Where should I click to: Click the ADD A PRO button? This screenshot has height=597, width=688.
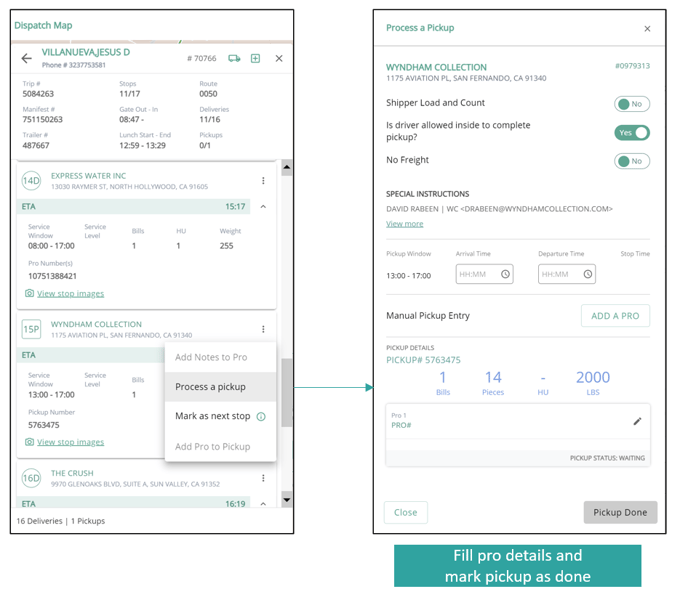615,316
